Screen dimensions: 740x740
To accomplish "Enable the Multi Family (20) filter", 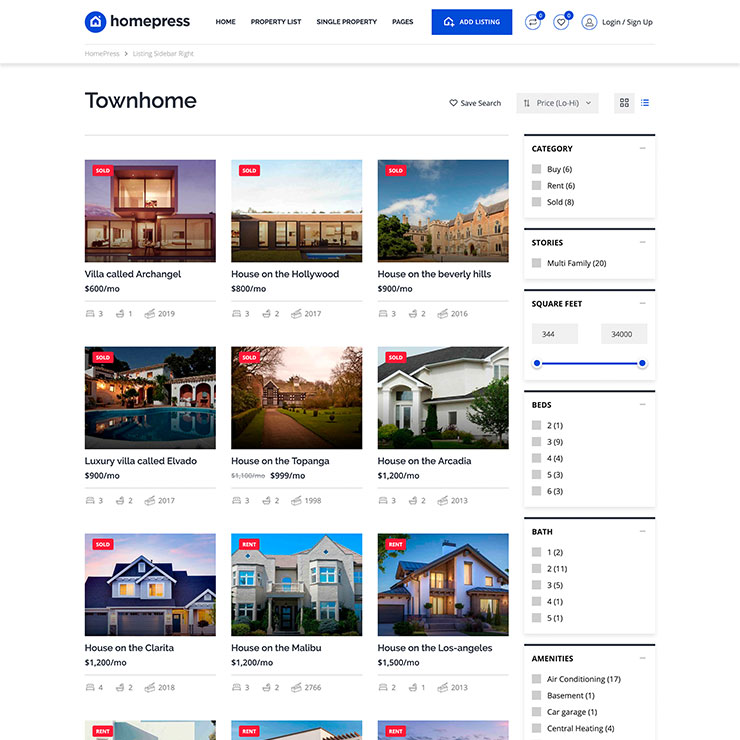I will (537, 263).
